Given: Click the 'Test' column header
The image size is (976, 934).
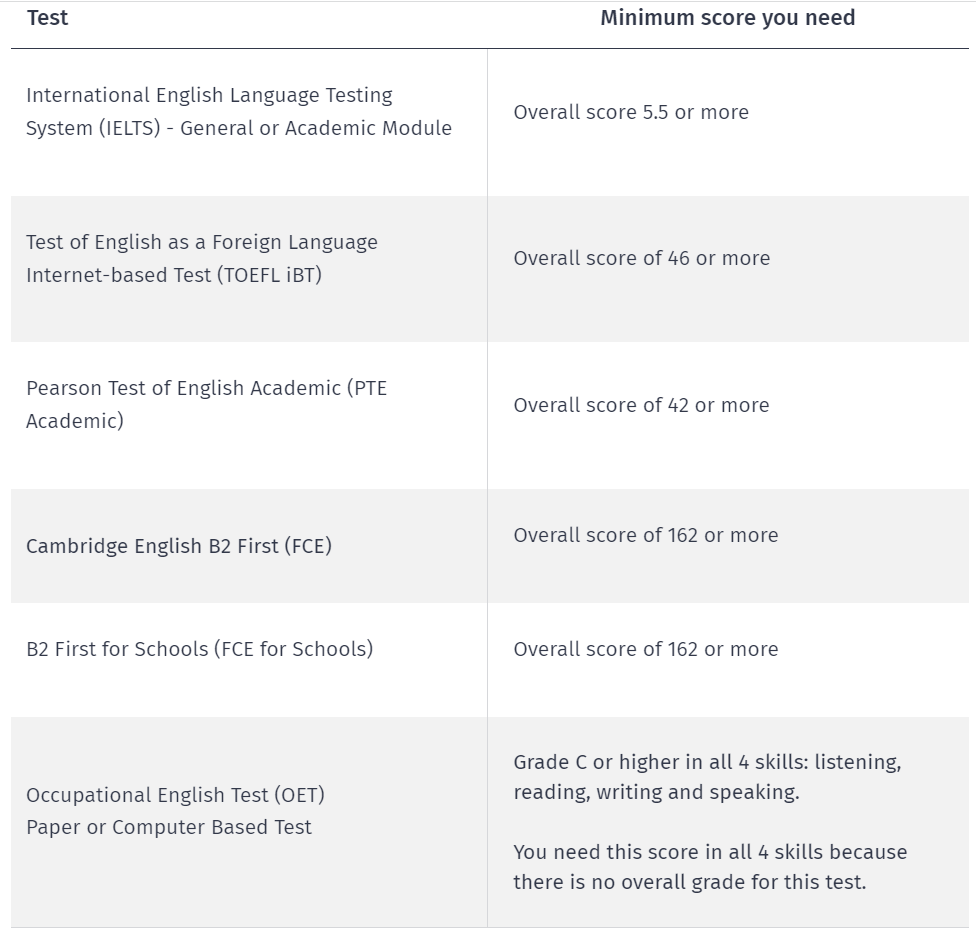Looking at the screenshot, I should click(47, 18).
